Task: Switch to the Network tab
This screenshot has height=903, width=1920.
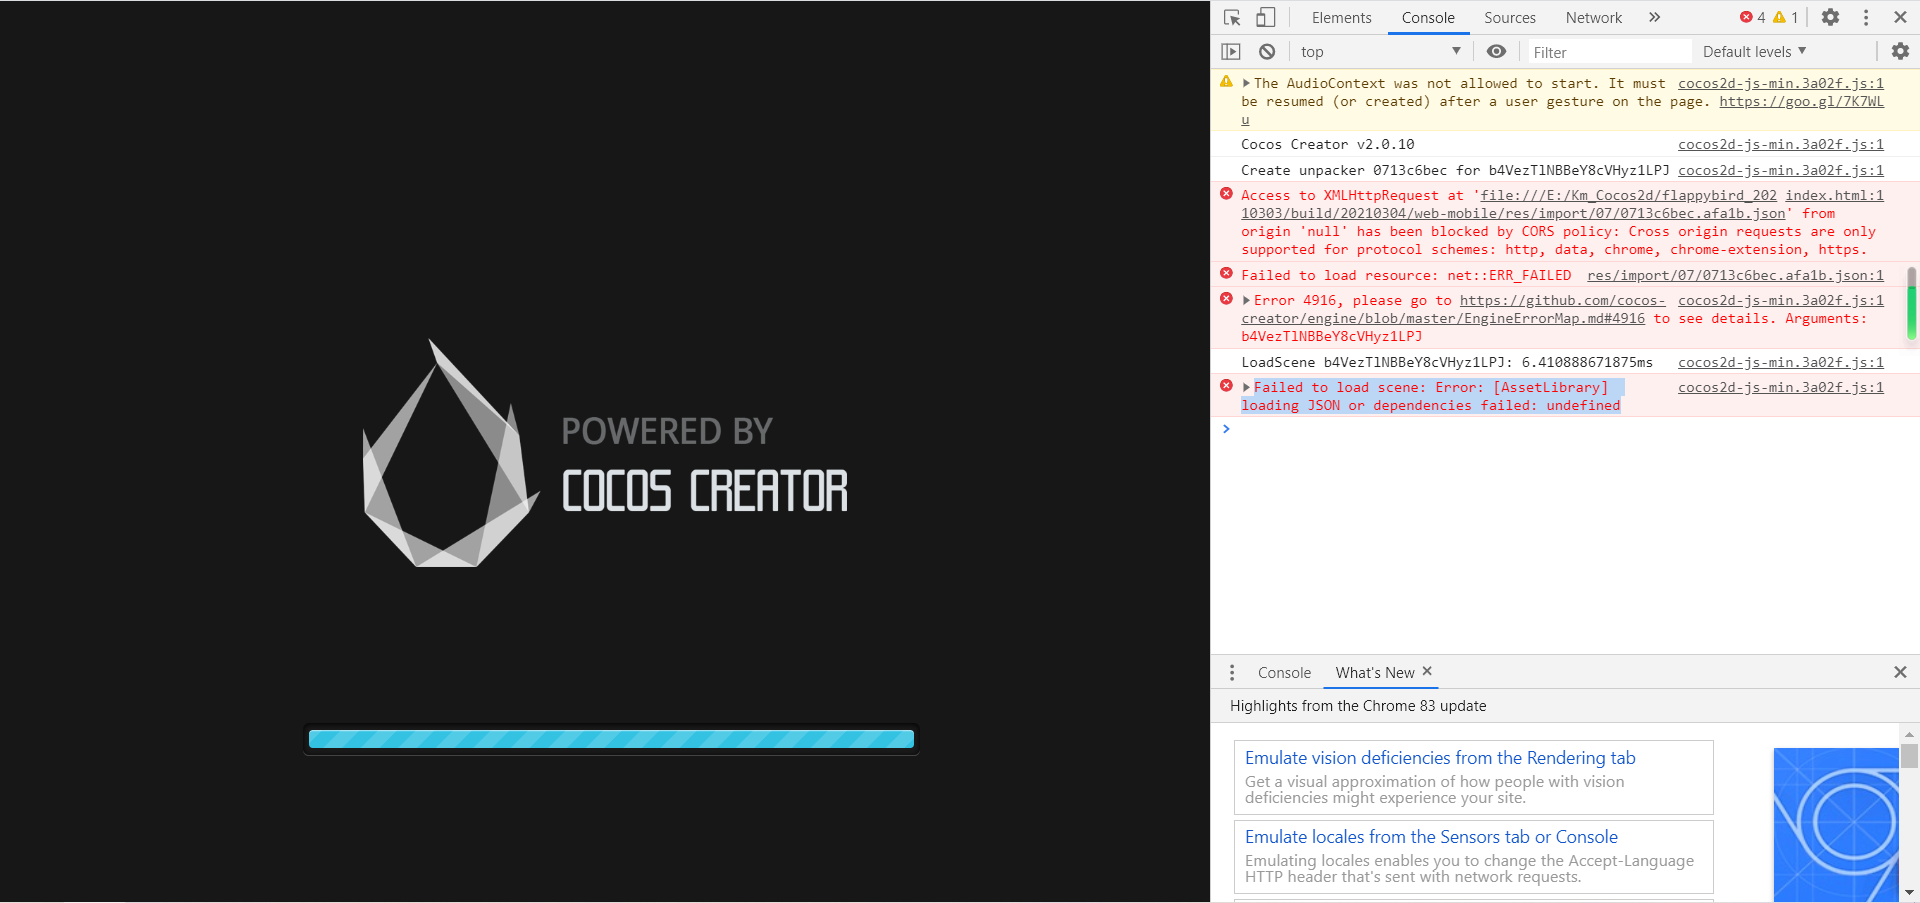Action: (x=1593, y=18)
